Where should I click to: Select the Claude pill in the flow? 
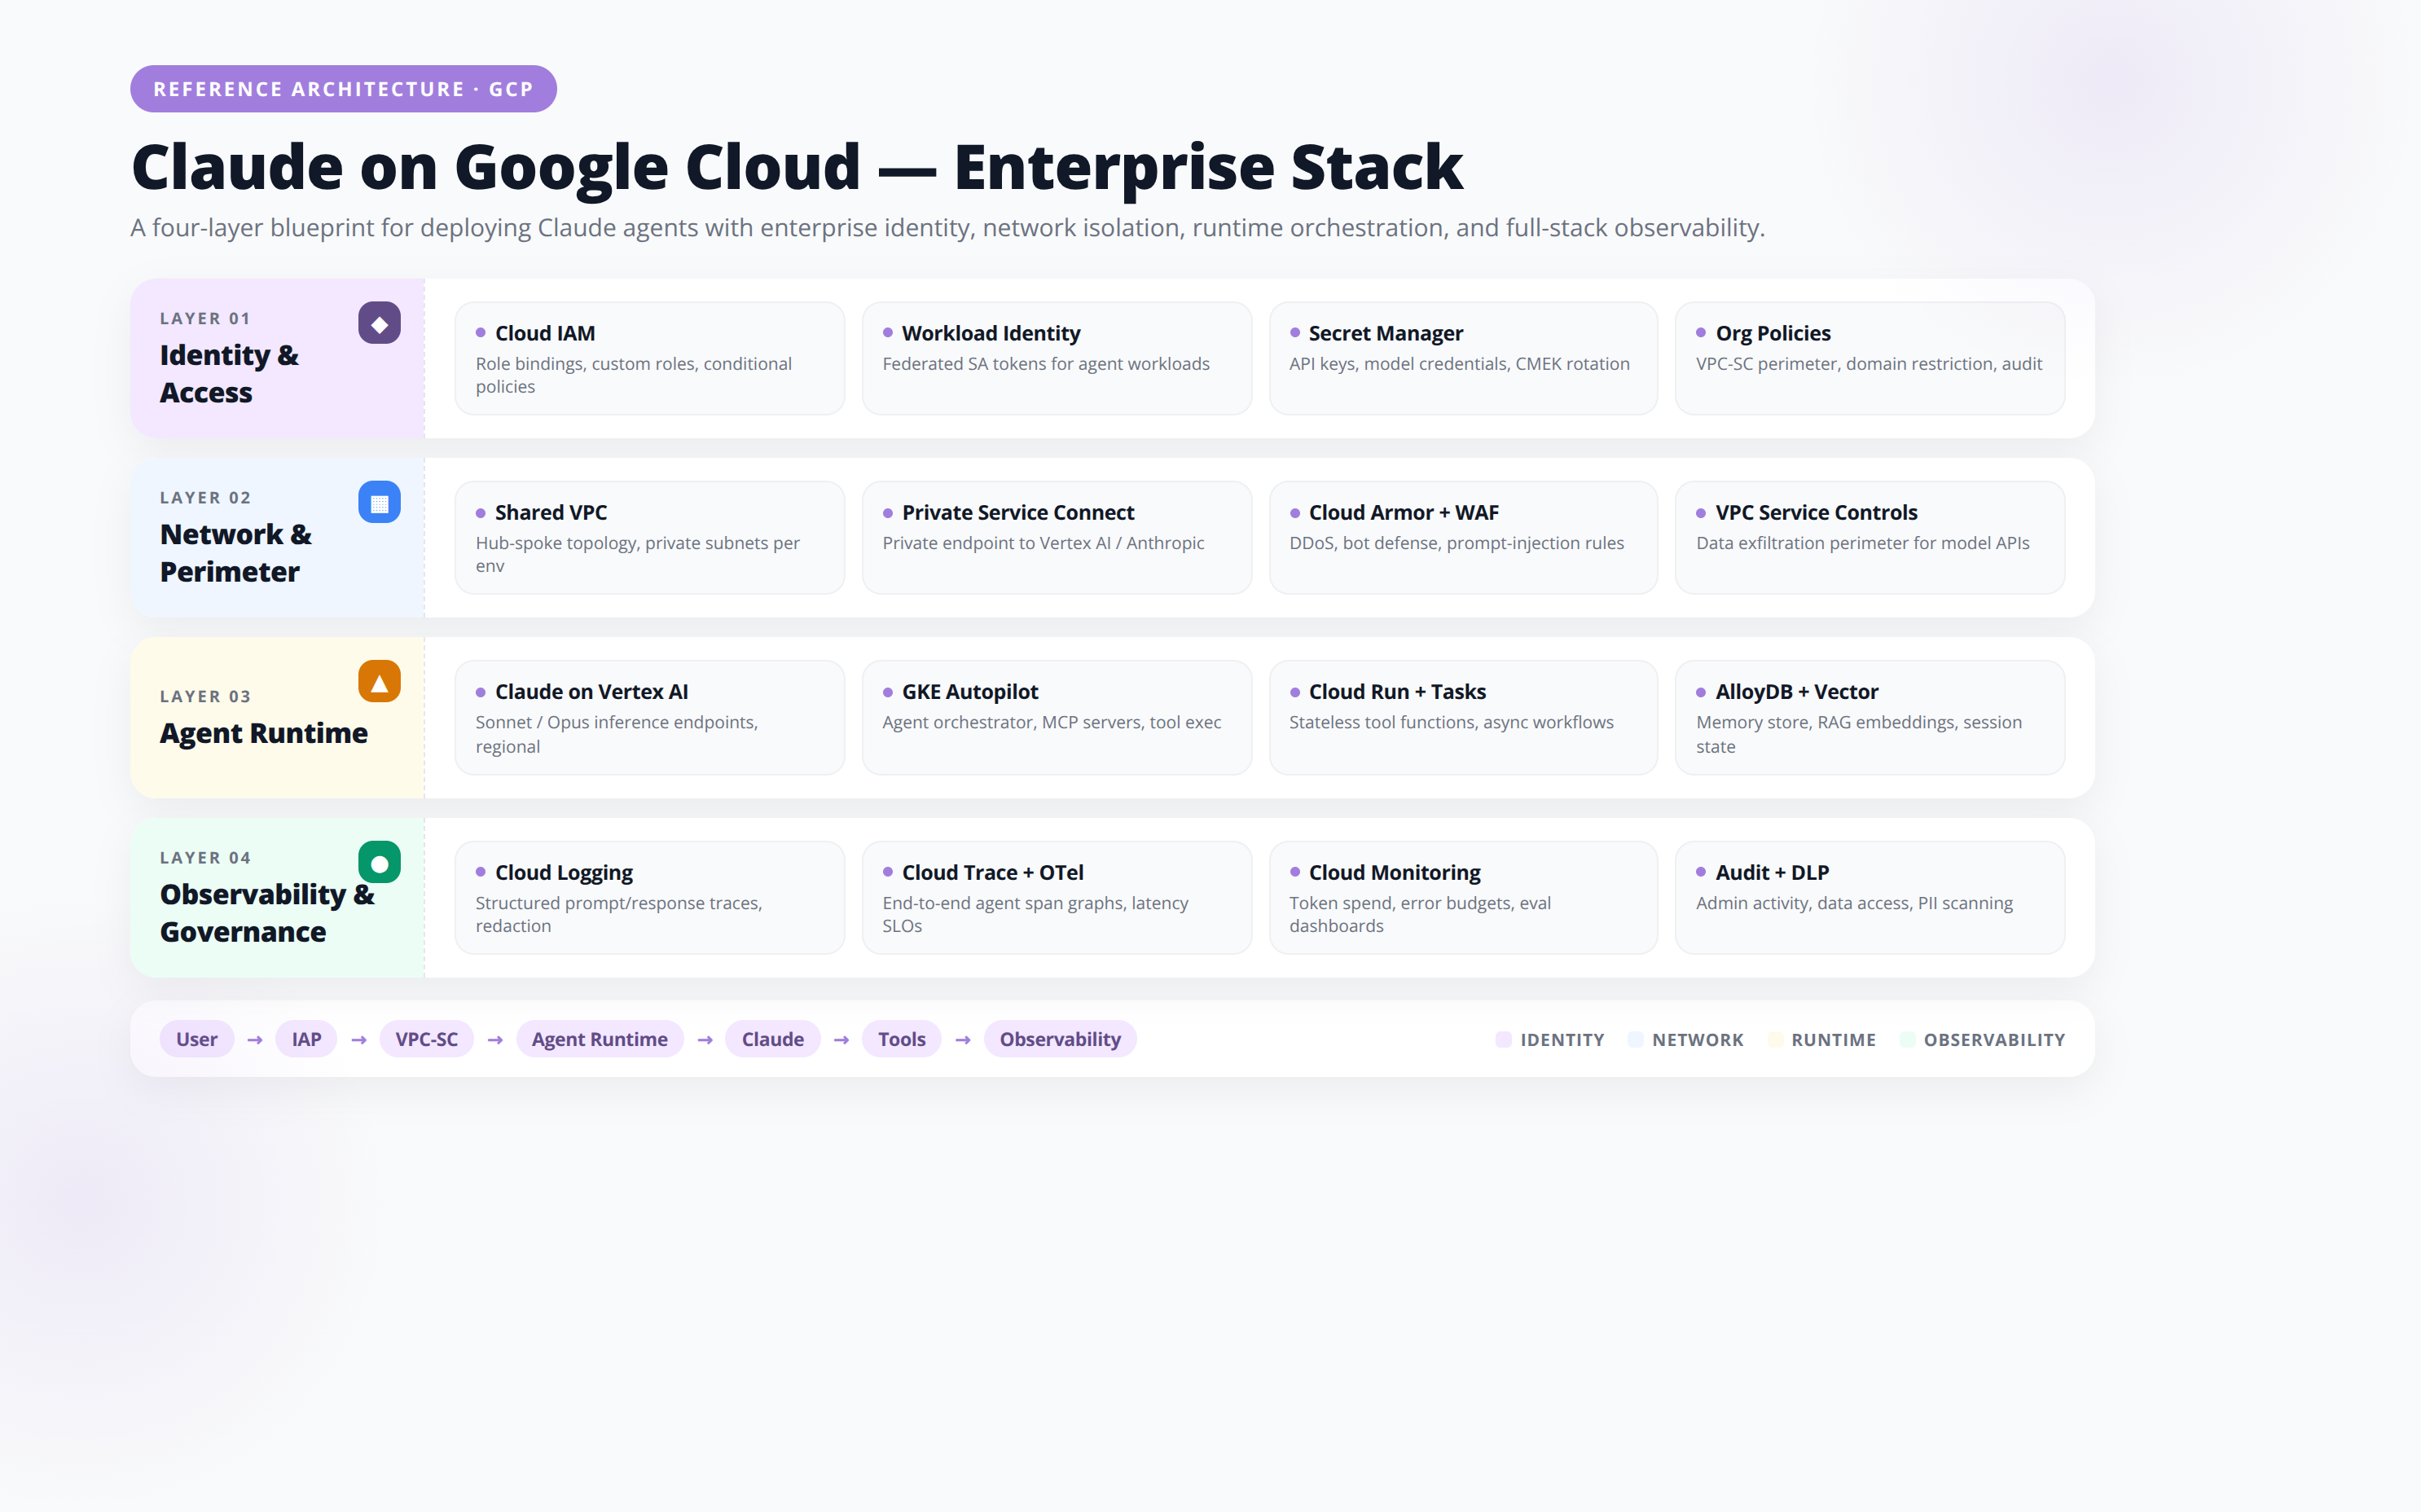click(x=772, y=1039)
